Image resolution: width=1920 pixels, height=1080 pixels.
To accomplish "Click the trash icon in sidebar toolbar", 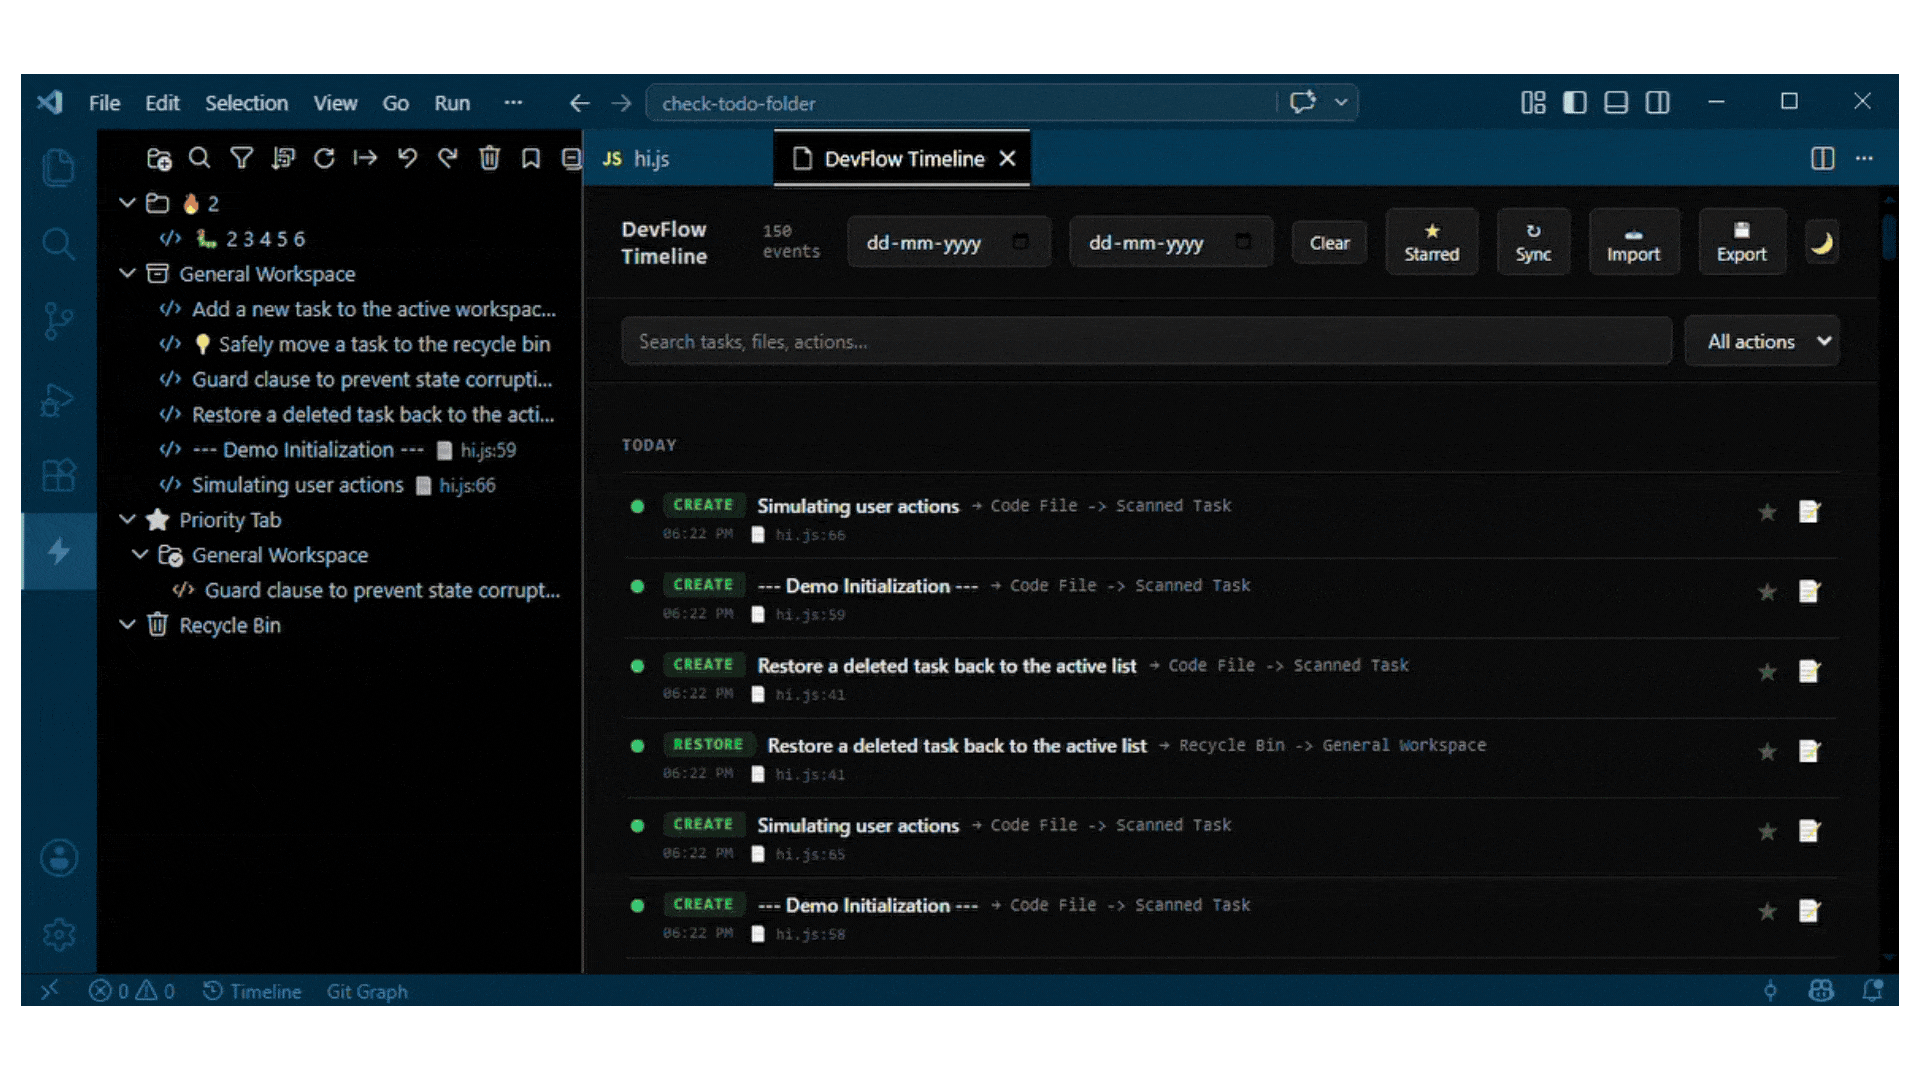I will coord(489,158).
